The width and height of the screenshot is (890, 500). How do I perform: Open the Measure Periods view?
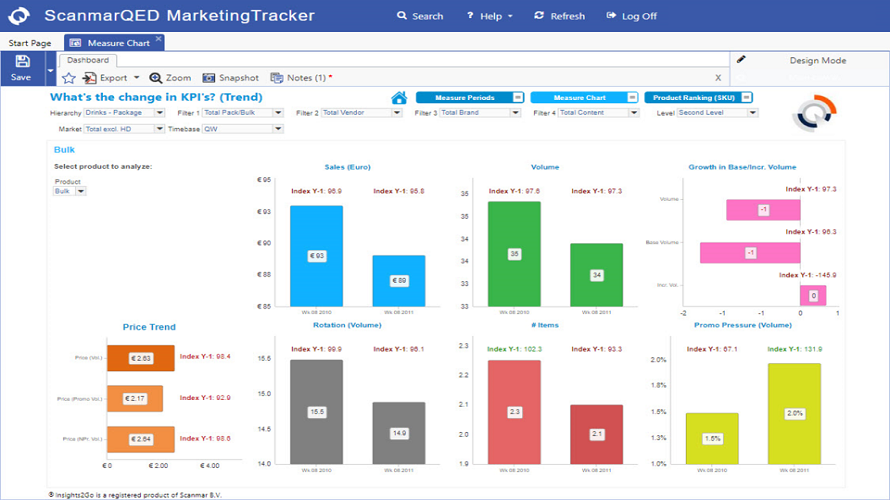(464, 98)
